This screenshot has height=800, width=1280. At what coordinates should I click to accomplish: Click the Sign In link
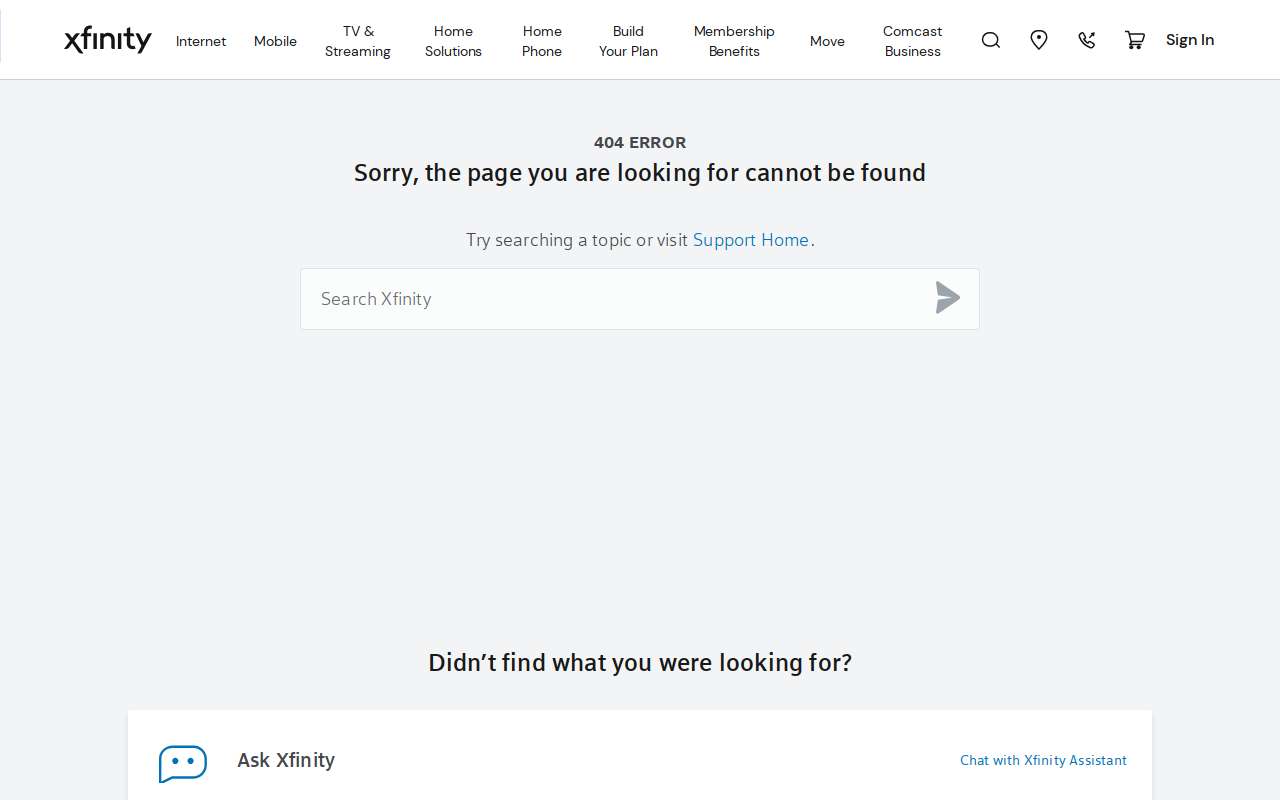(1190, 40)
